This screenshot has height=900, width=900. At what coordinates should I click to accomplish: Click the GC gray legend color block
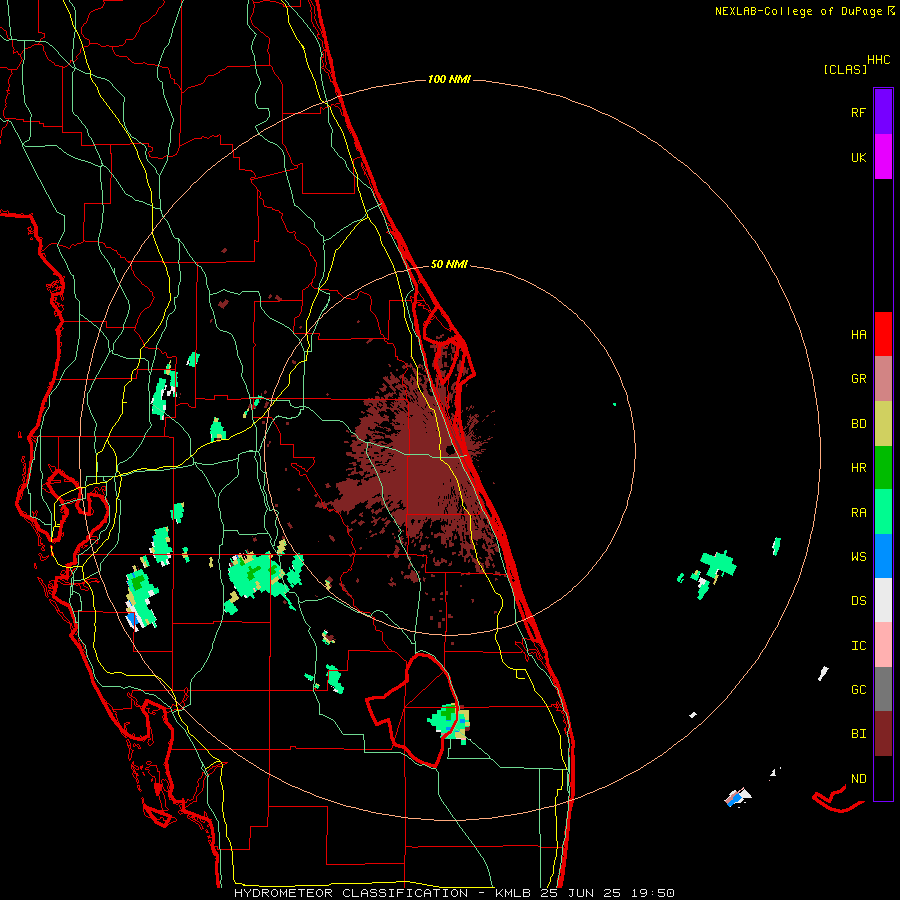[x=883, y=689]
